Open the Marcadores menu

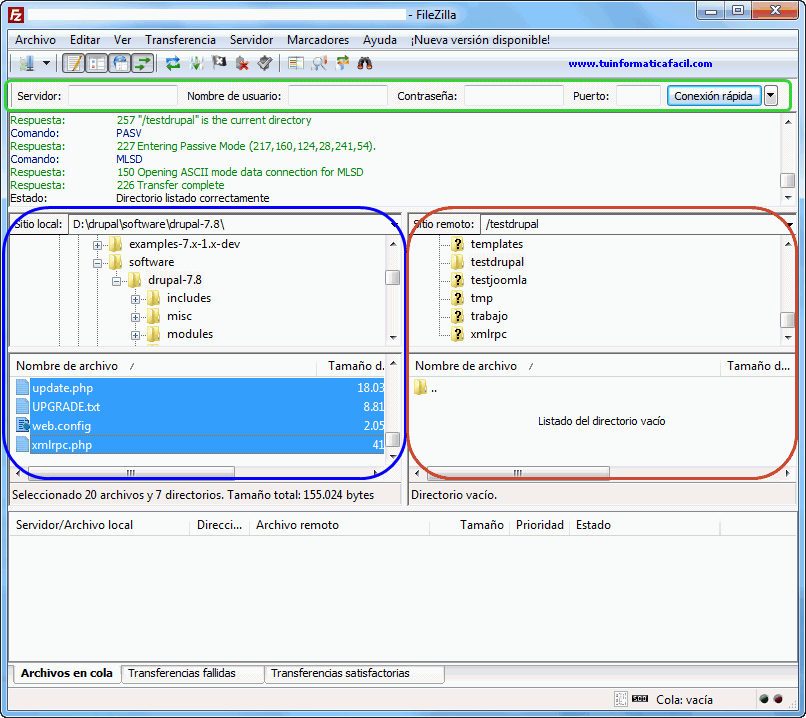point(318,40)
